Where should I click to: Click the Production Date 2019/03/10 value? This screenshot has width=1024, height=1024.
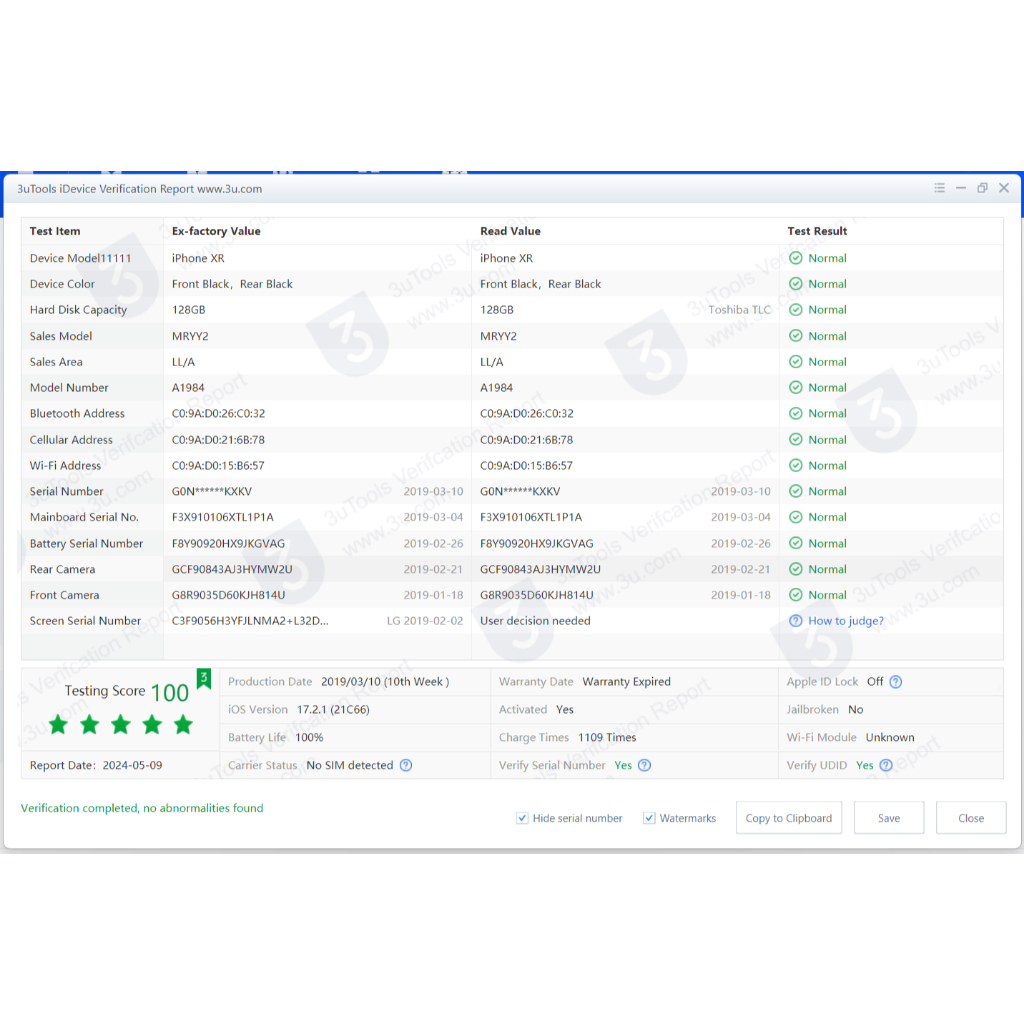coord(385,682)
